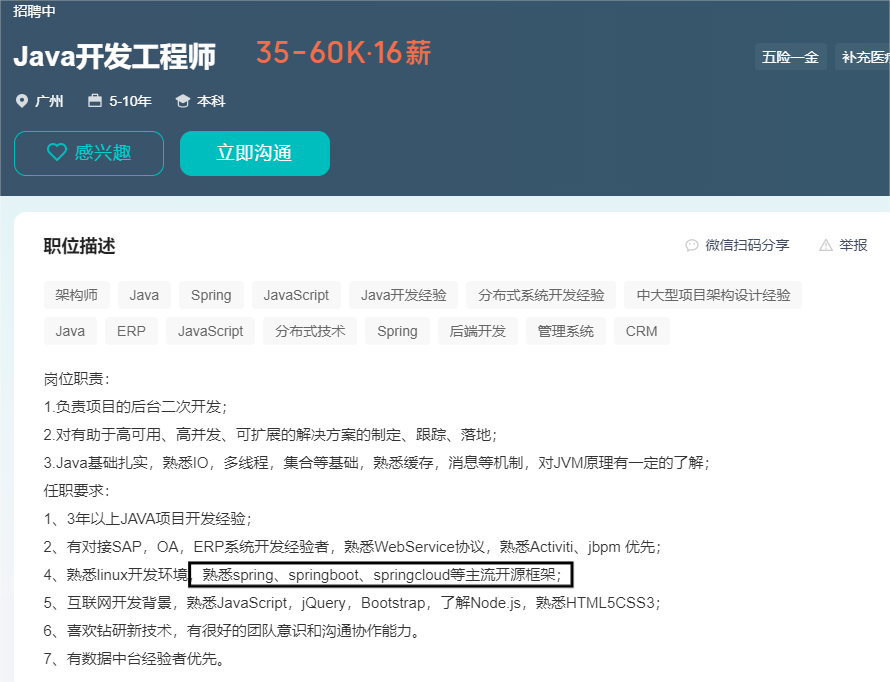Click the 感兴趣 heart button

[89, 153]
